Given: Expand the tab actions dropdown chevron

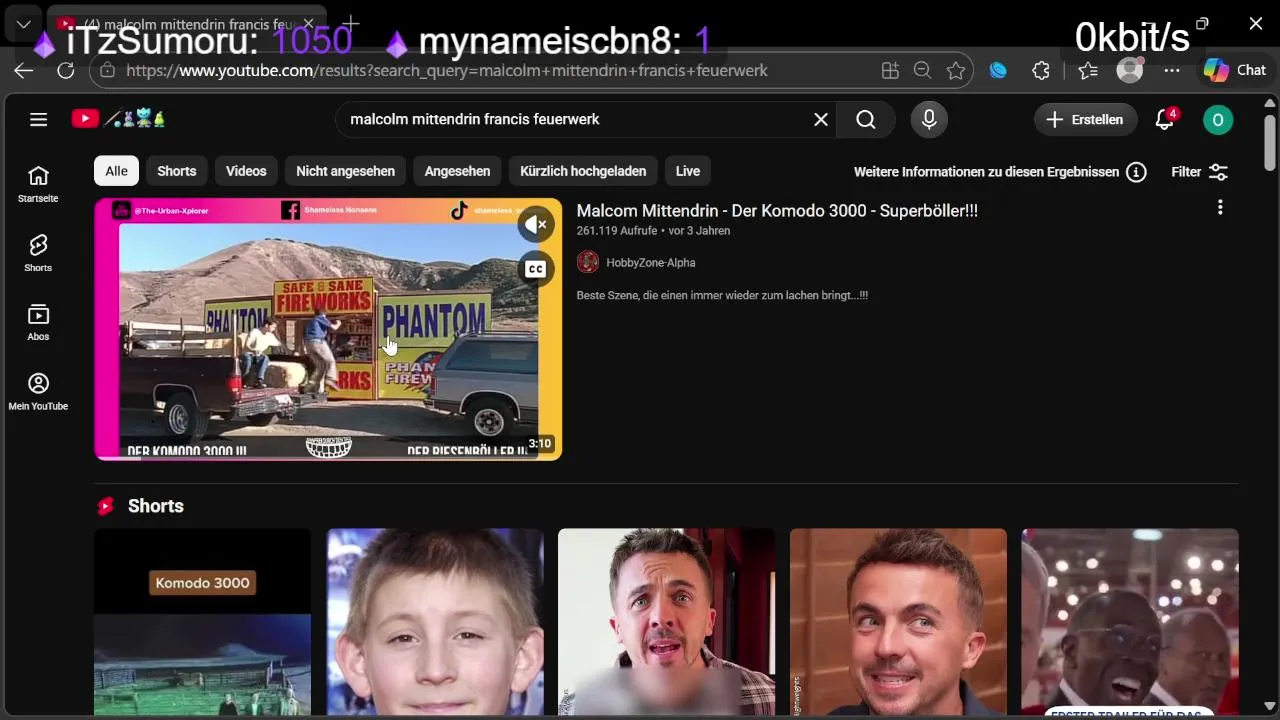Looking at the screenshot, I should 23,24.
